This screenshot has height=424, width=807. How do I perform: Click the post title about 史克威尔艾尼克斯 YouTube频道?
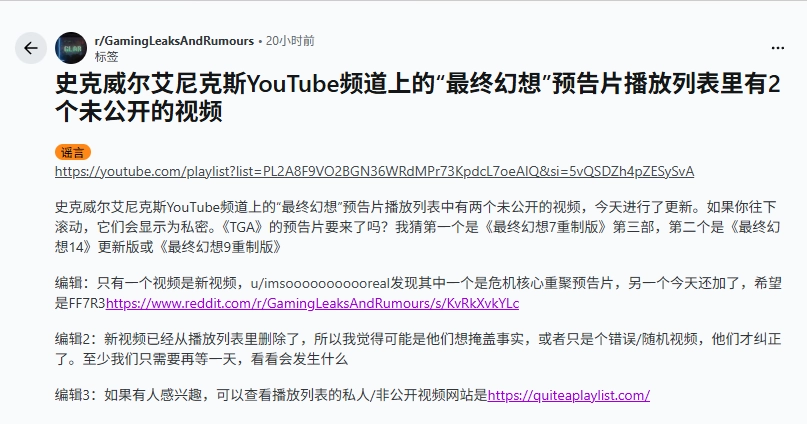click(x=418, y=97)
